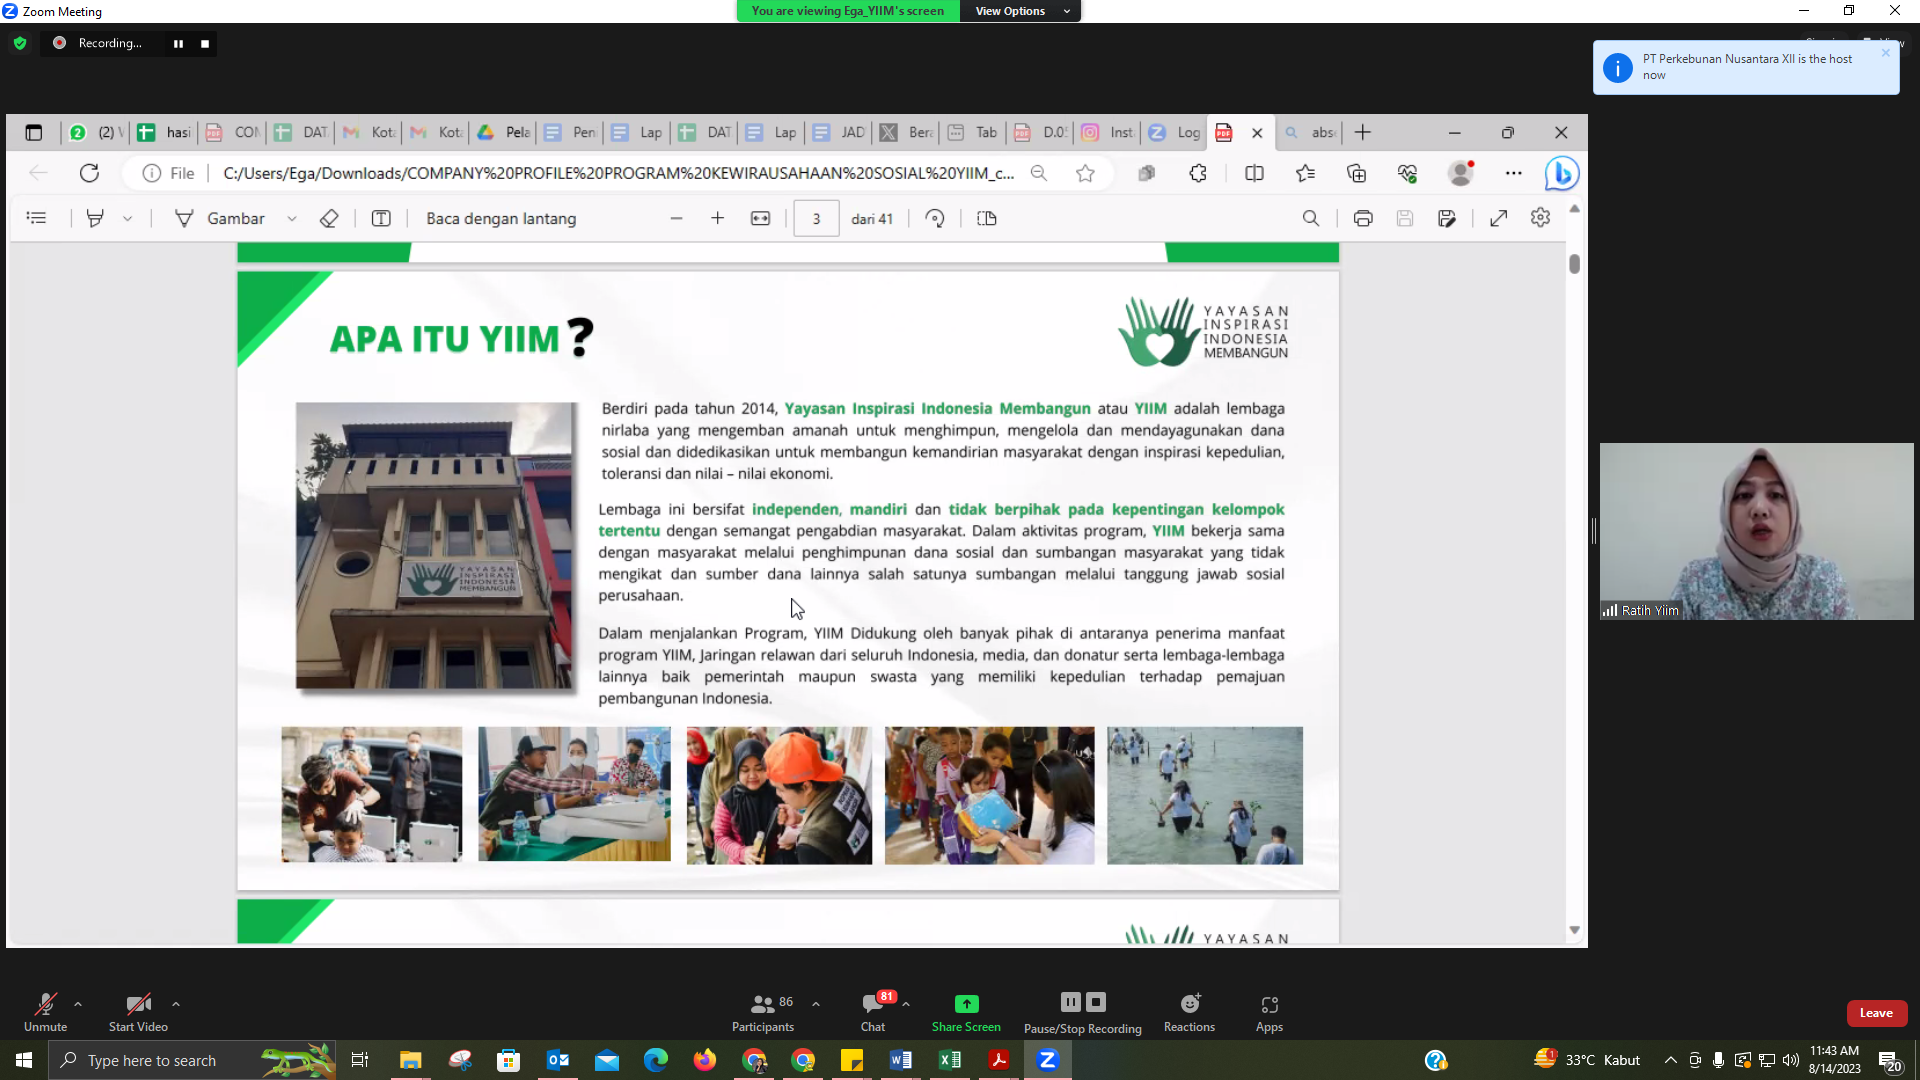The width and height of the screenshot is (1920, 1080).
Task: Expand audio settings arrow beside Unmute
Action: (78, 1003)
